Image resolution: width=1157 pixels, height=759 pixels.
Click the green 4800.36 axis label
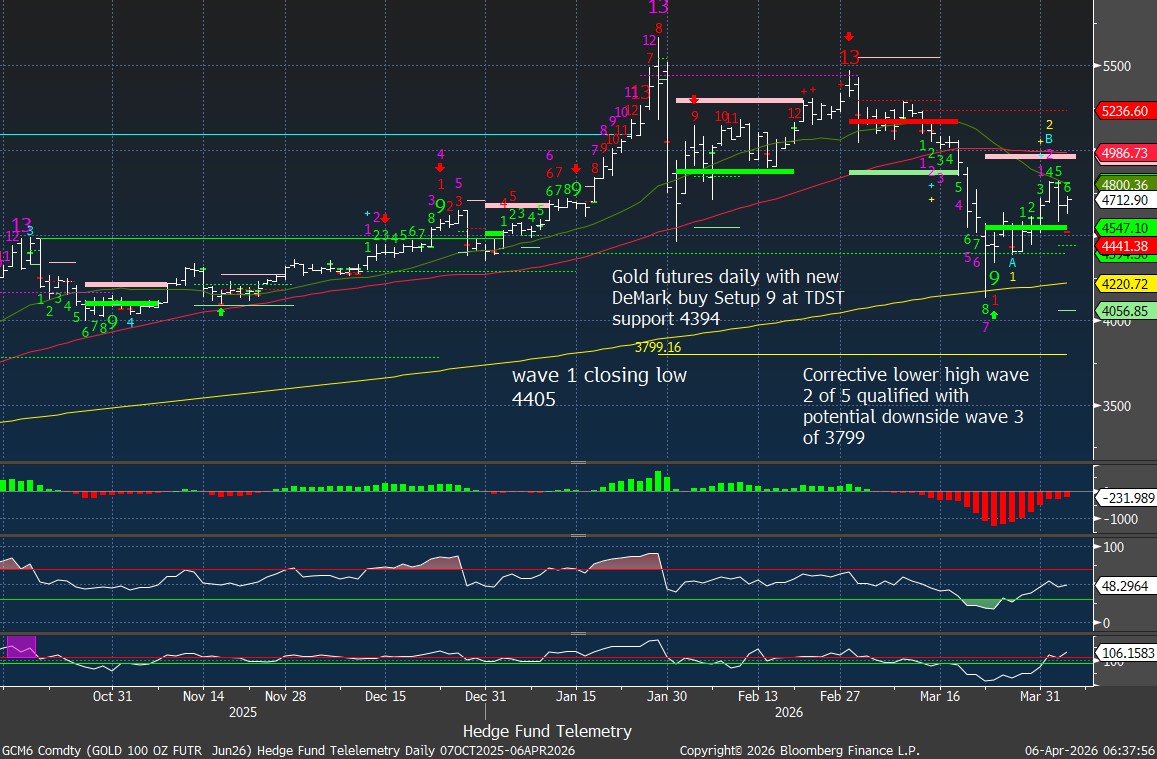pos(1125,184)
